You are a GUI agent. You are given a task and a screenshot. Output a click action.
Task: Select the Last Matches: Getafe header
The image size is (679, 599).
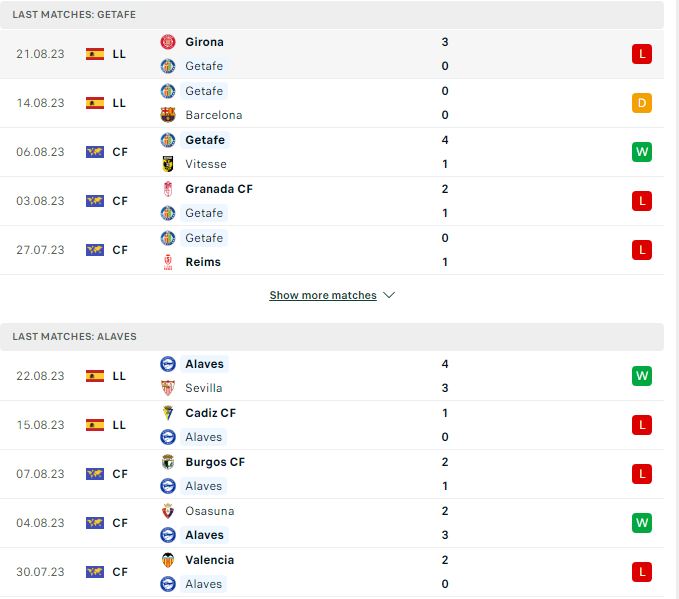point(332,15)
